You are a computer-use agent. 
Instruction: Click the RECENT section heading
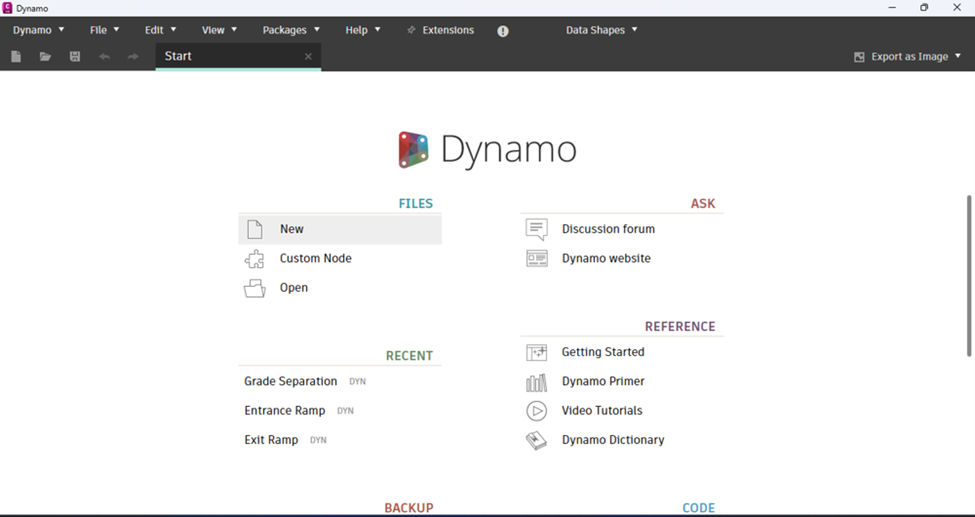tap(409, 356)
